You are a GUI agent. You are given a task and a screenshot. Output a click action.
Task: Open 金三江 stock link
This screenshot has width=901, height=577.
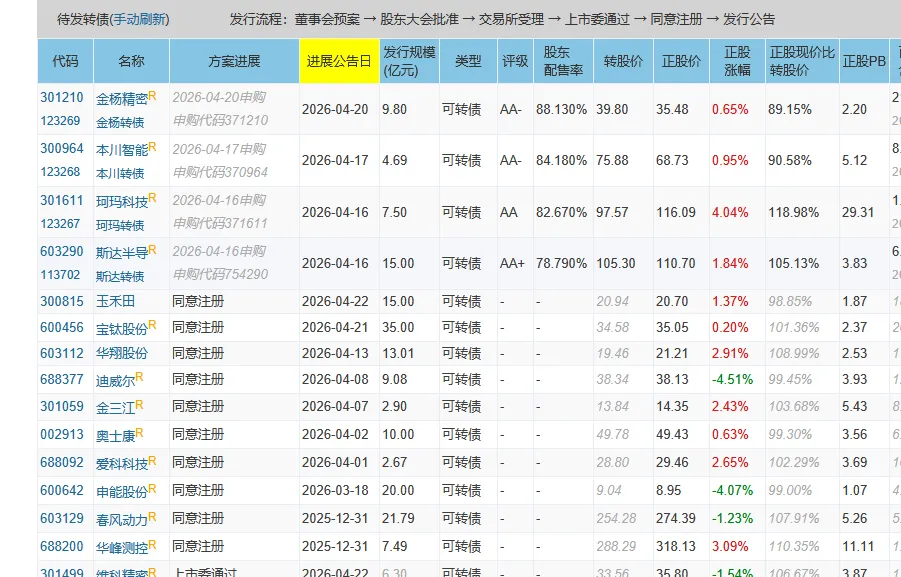(x=115, y=408)
